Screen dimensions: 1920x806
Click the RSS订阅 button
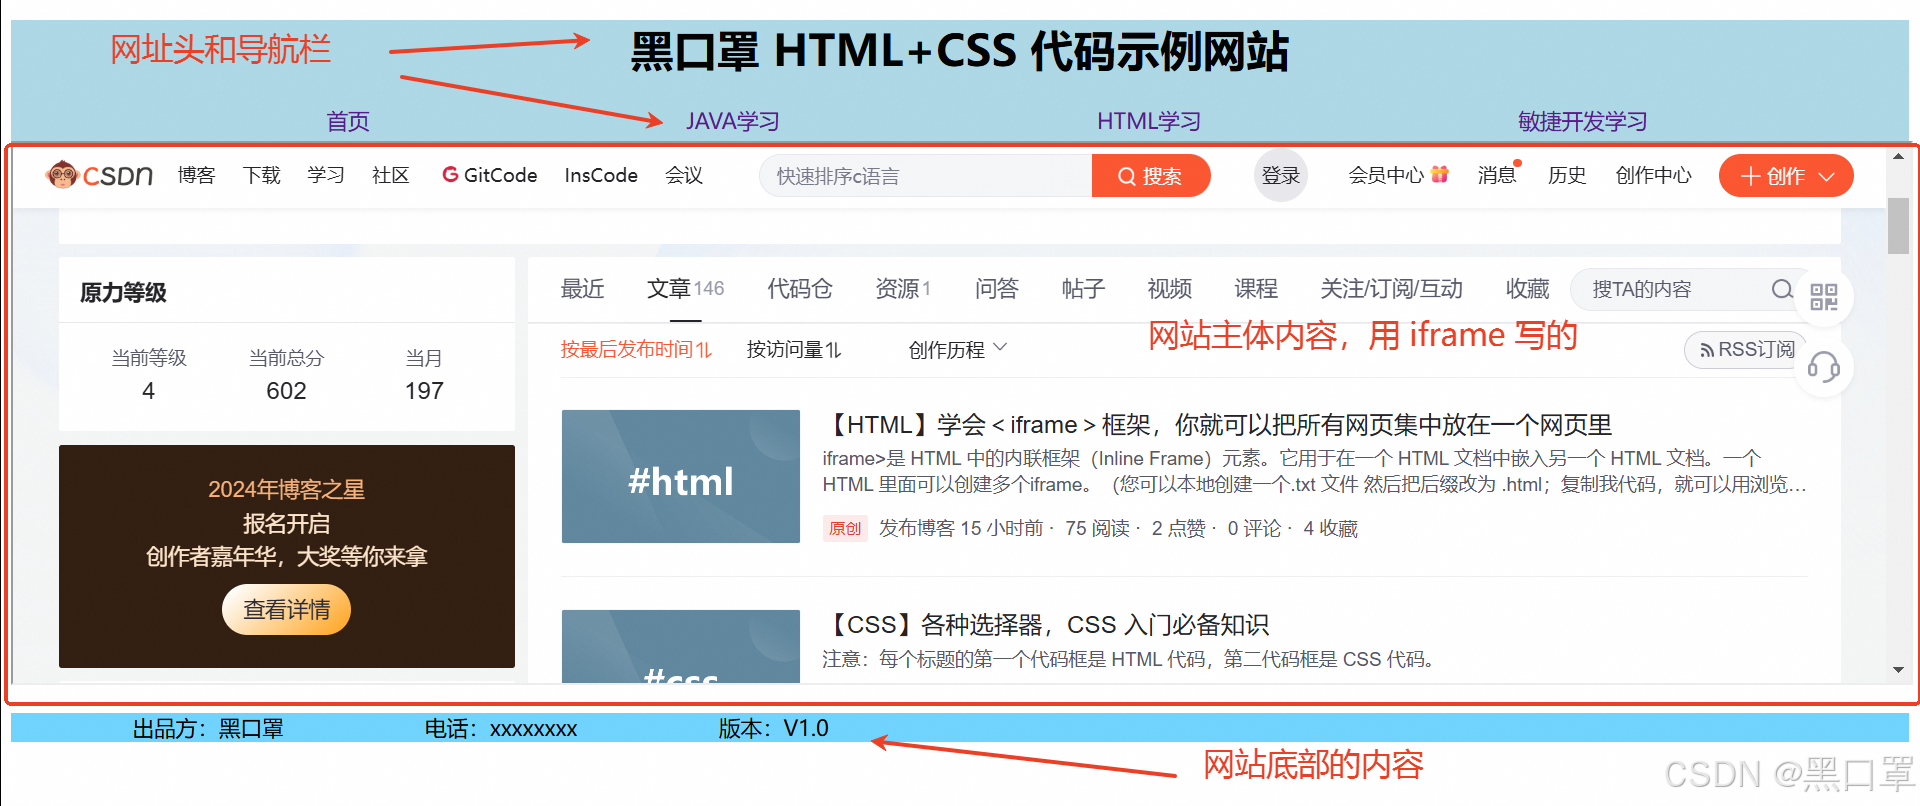(x=1746, y=350)
